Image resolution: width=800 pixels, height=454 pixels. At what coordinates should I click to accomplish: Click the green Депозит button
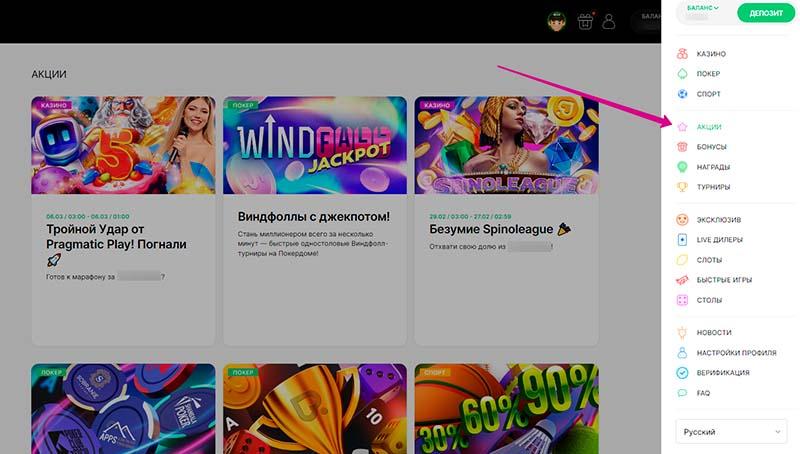pyautogui.click(x=765, y=13)
